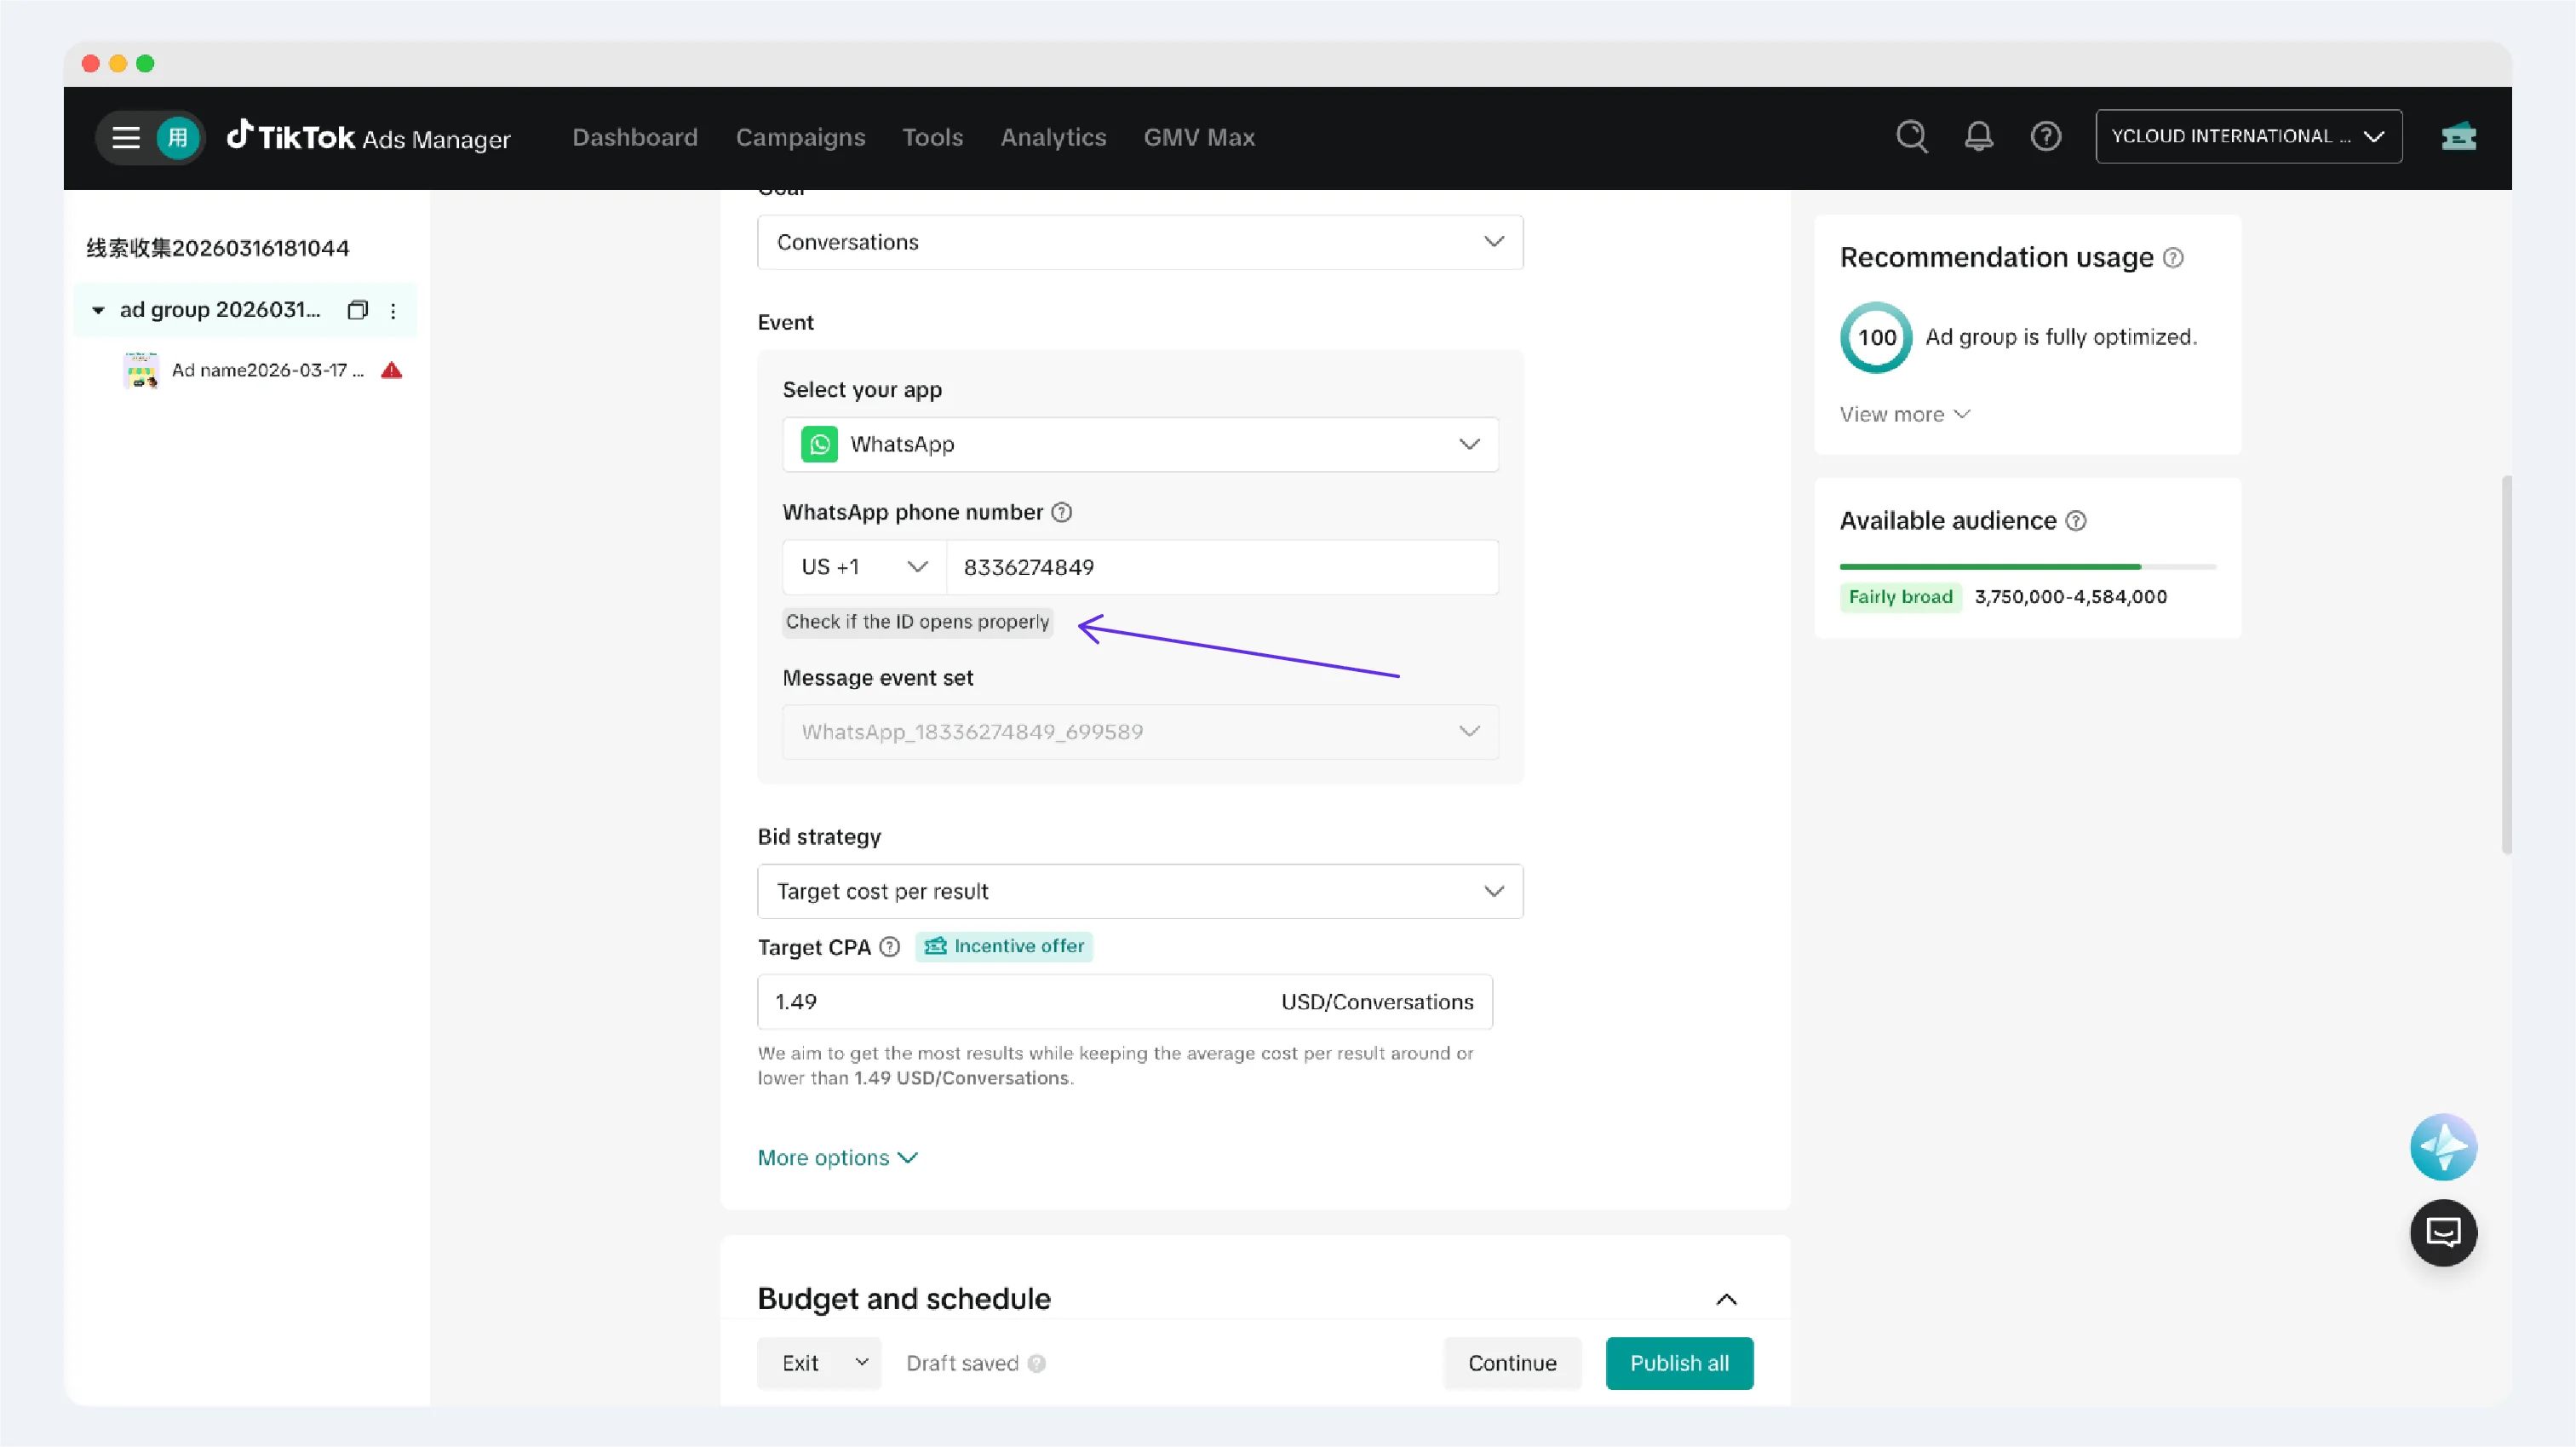
Task: Click the phone number field 8336274849
Action: [1222, 567]
